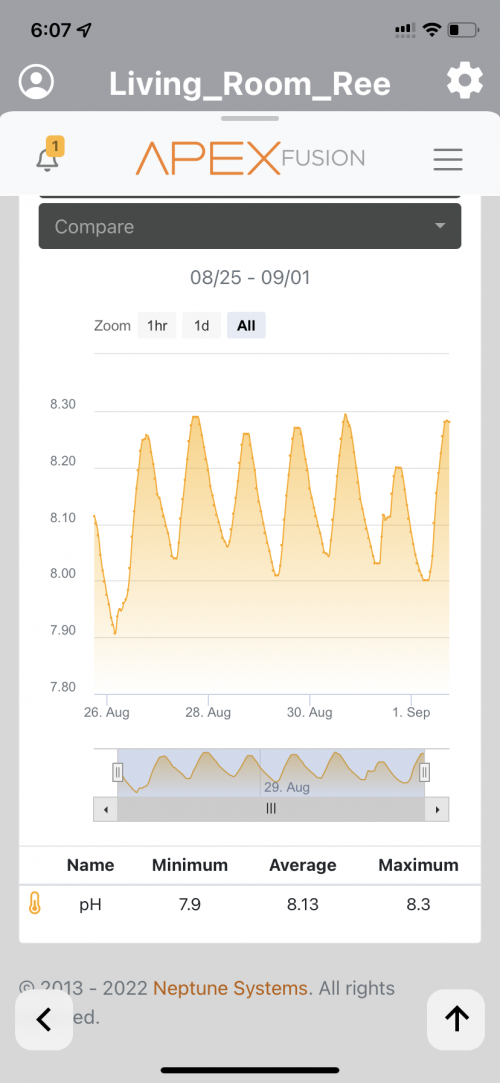Viewport: 500px width, 1083px height.
Task: Select the All zoom option
Action: click(247, 325)
